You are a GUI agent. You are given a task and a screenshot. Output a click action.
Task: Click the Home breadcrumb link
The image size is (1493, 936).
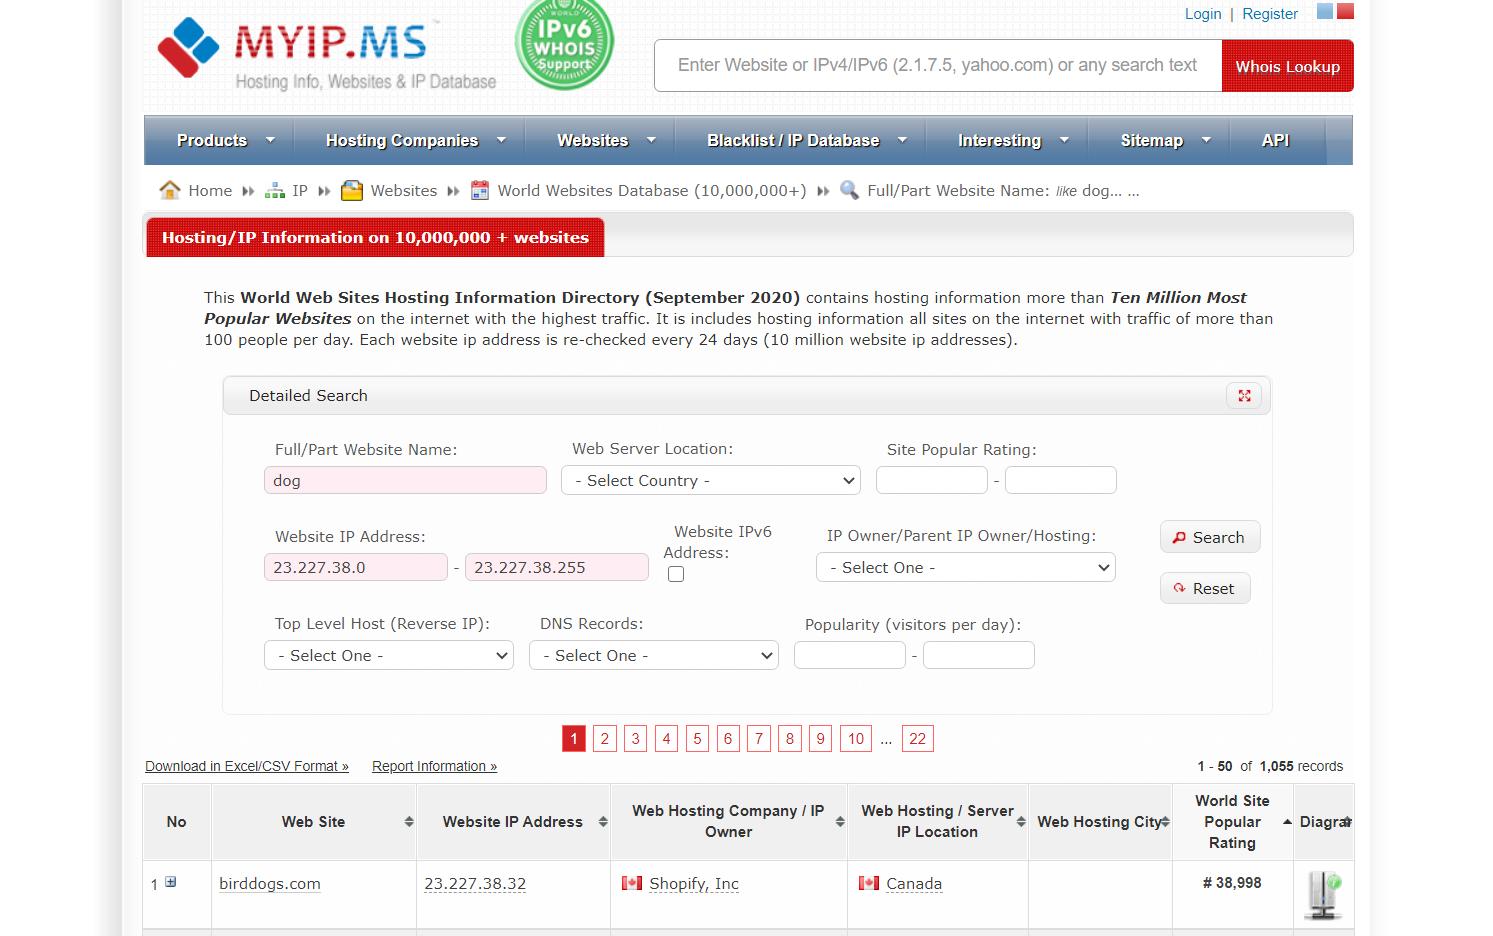coord(210,190)
